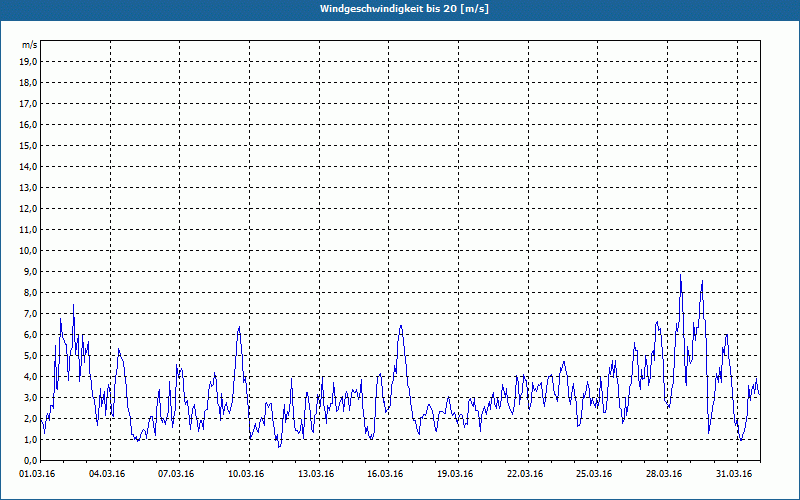
Task: Click the date label '13.03.16'
Action: [316, 474]
